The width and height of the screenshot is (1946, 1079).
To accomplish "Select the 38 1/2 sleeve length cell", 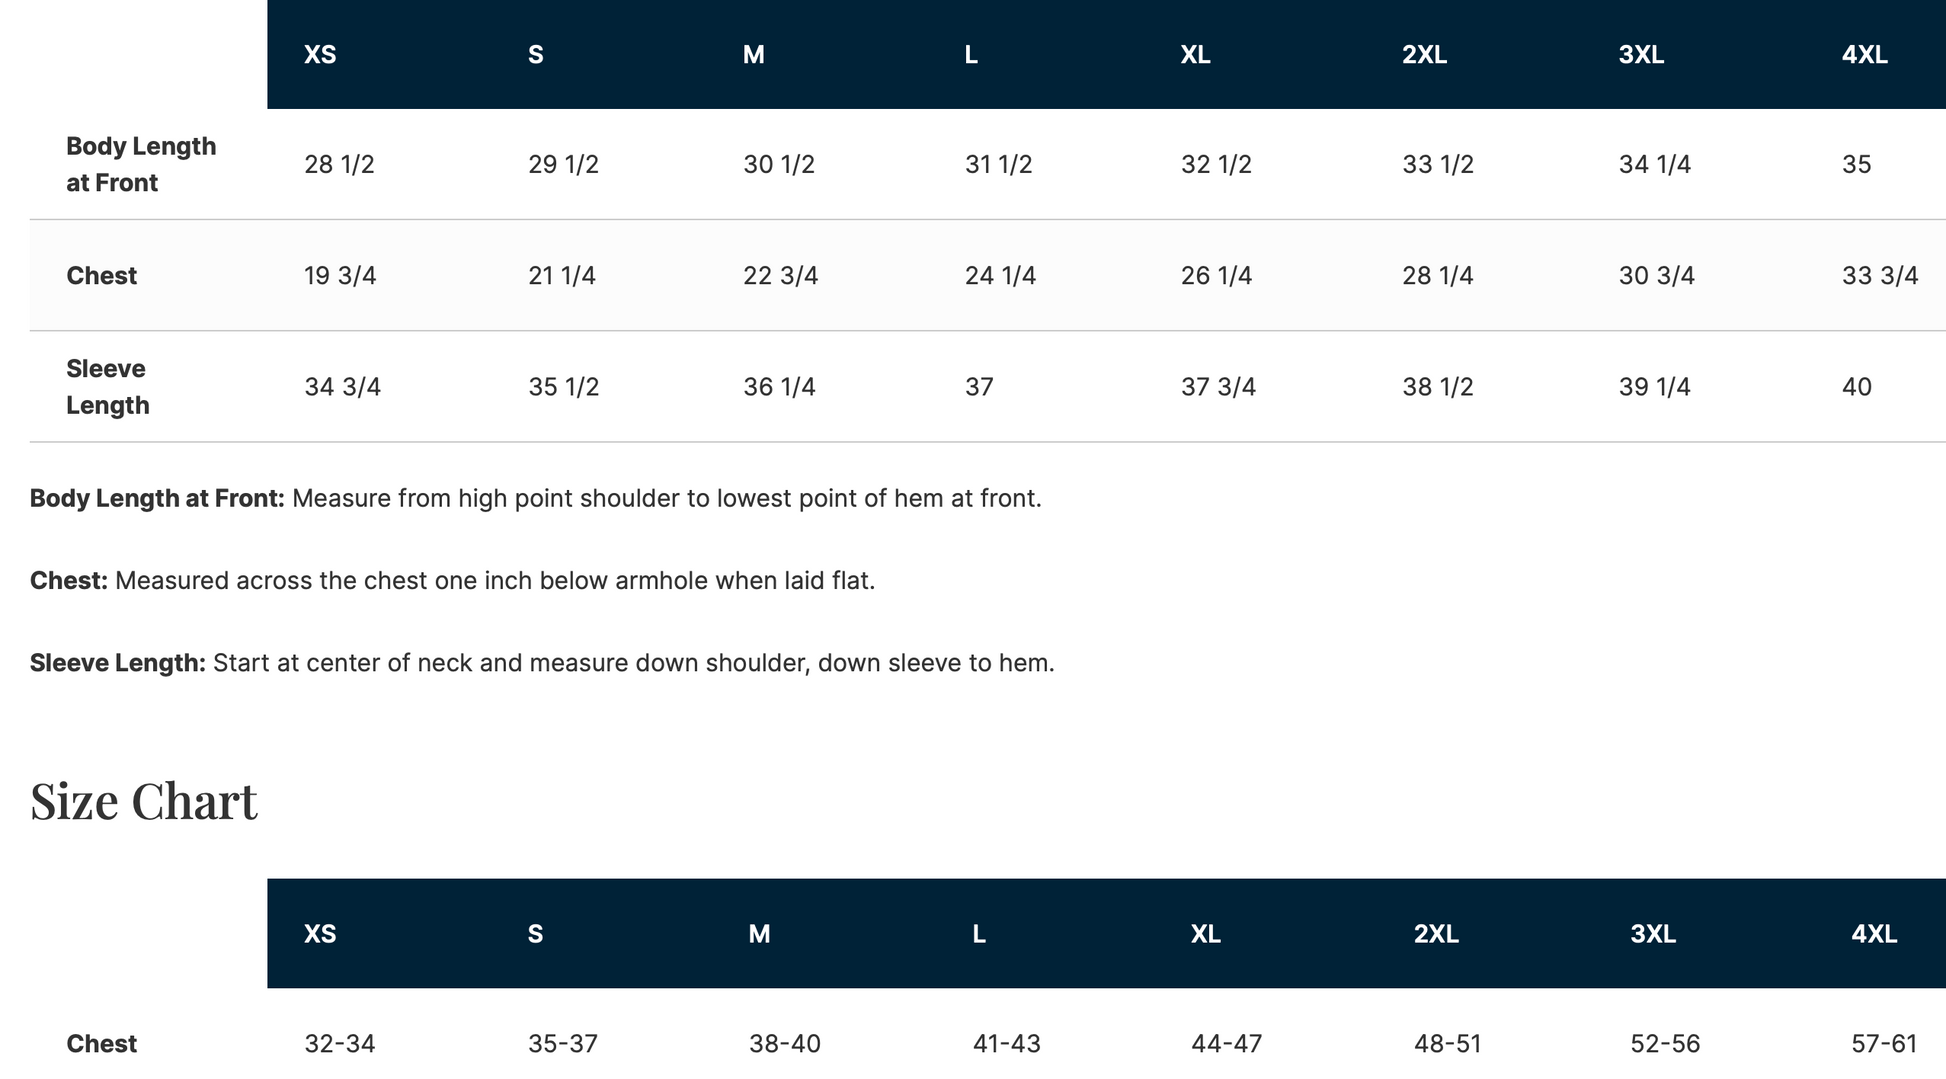I will [1437, 387].
